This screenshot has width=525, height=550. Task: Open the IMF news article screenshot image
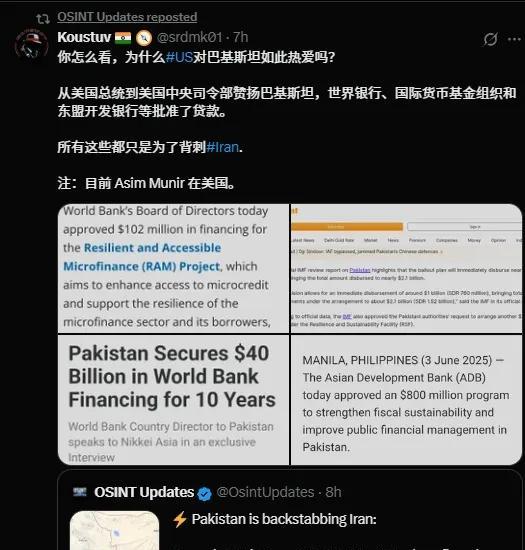[406, 268]
